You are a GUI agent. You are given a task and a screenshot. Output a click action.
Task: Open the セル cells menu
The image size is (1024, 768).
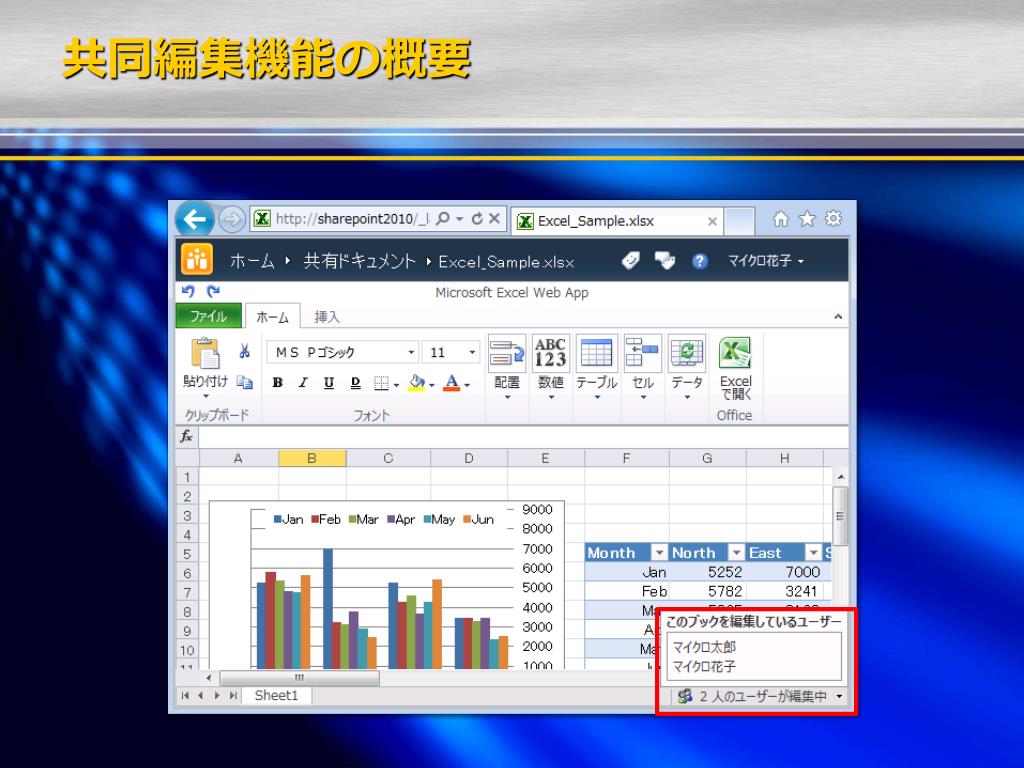tap(643, 367)
